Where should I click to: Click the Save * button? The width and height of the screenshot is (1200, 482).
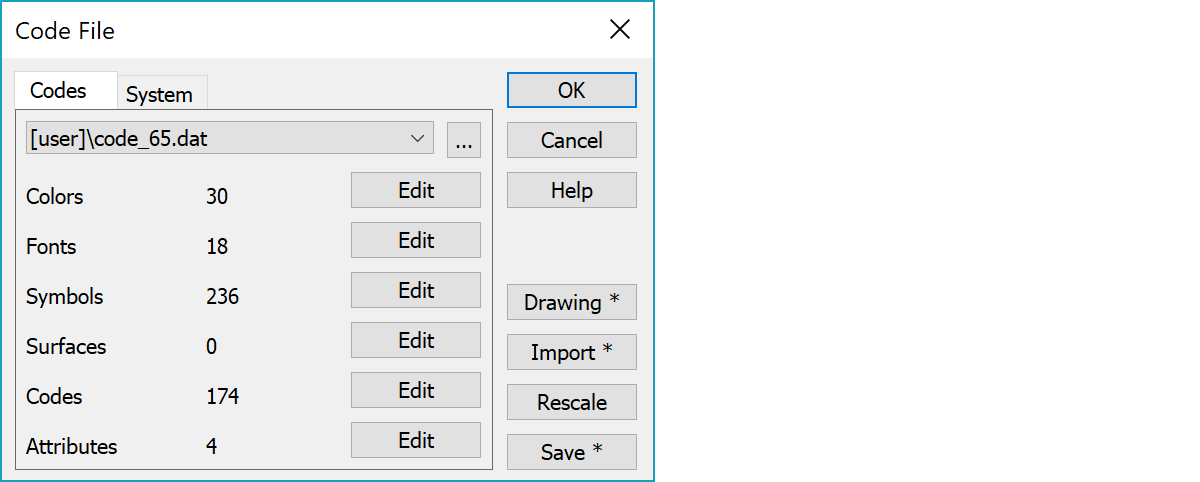tap(571, 452)
